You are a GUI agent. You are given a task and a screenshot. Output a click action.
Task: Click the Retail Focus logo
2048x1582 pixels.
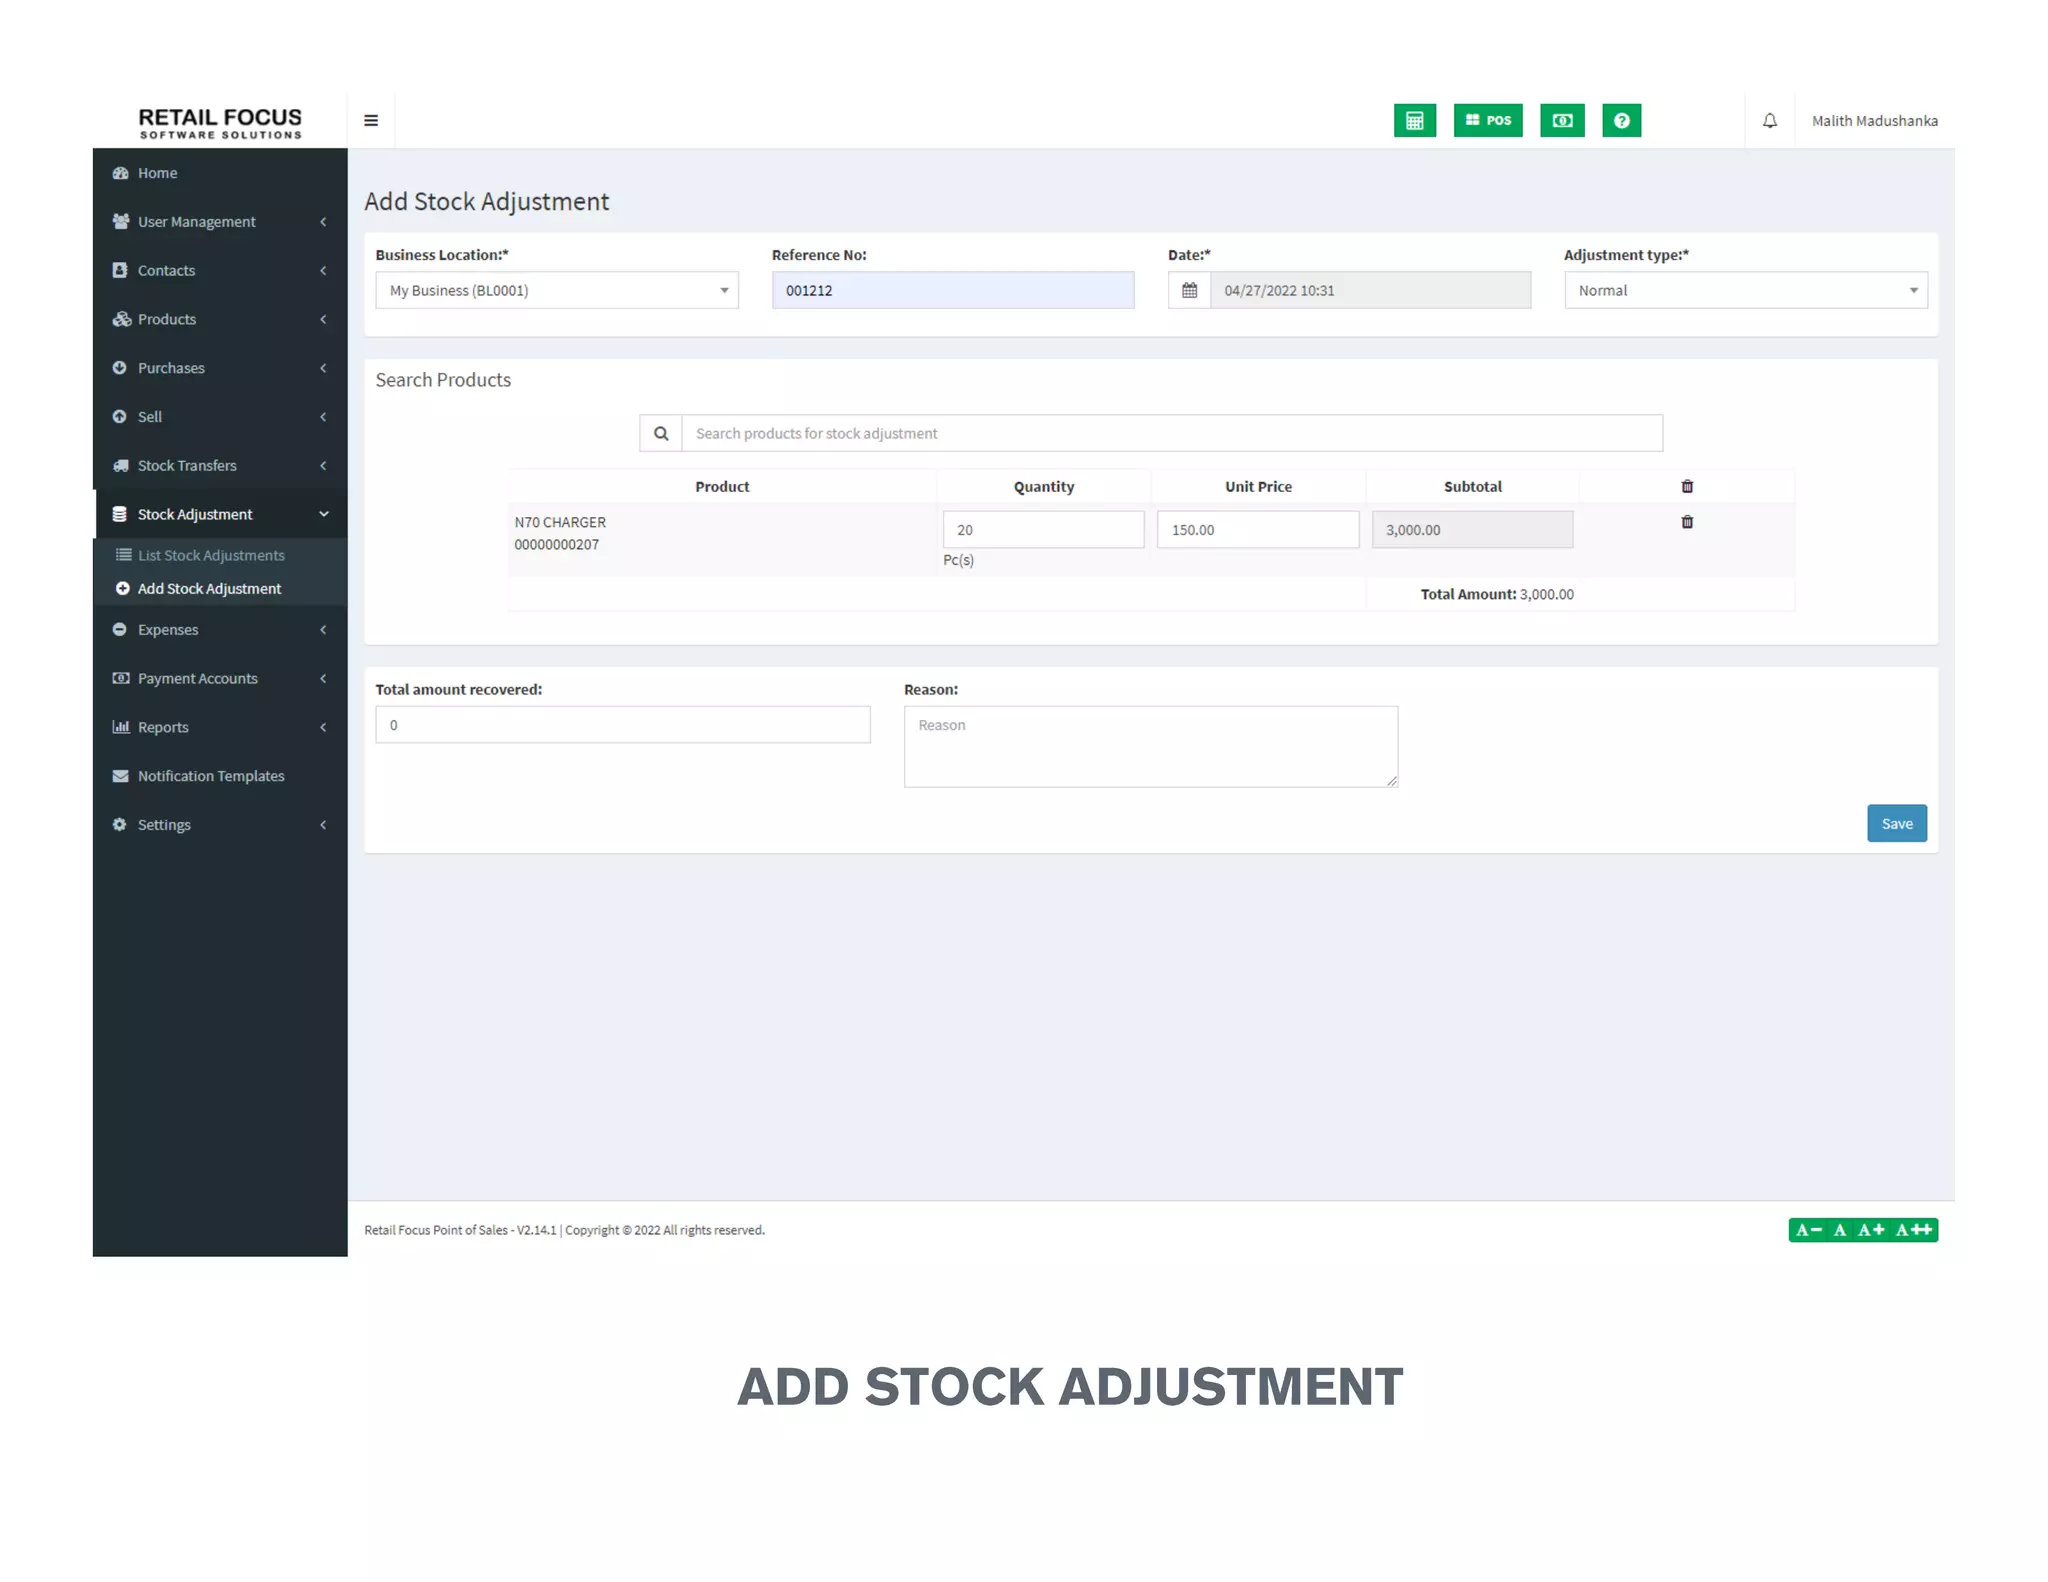coord(220,123)
